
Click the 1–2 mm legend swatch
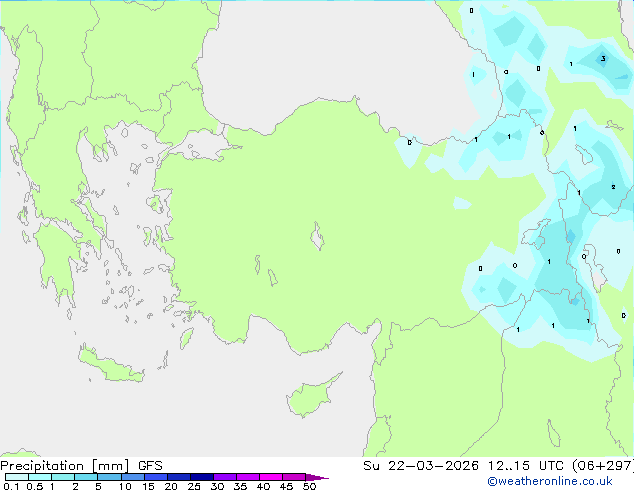tap(63, 477)
